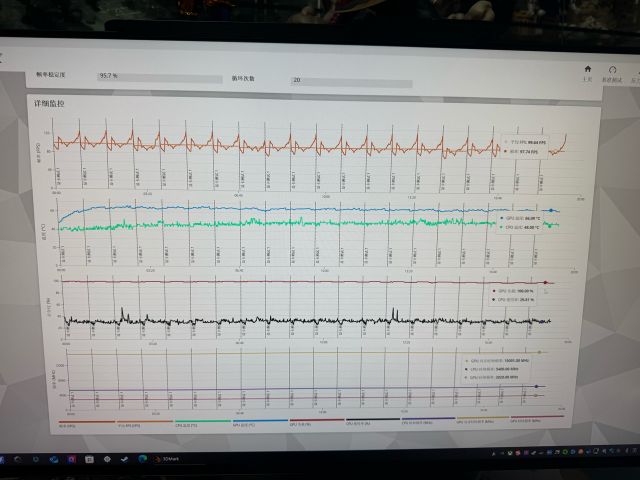
Task: Go to the home page via the house icon
Action: [x=587, y=70]
